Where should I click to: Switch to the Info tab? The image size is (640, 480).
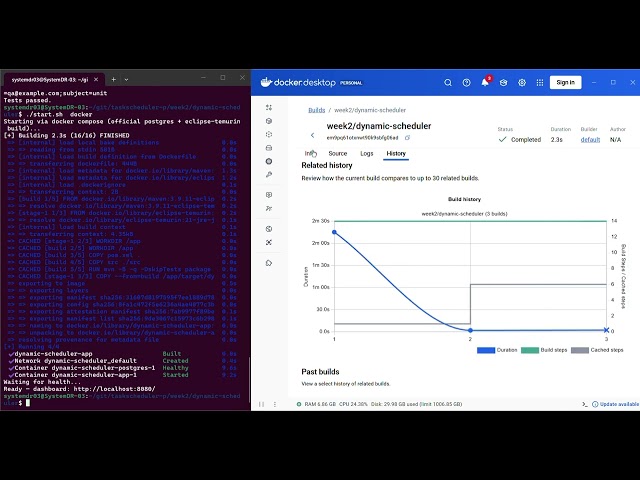pos(310,153)
